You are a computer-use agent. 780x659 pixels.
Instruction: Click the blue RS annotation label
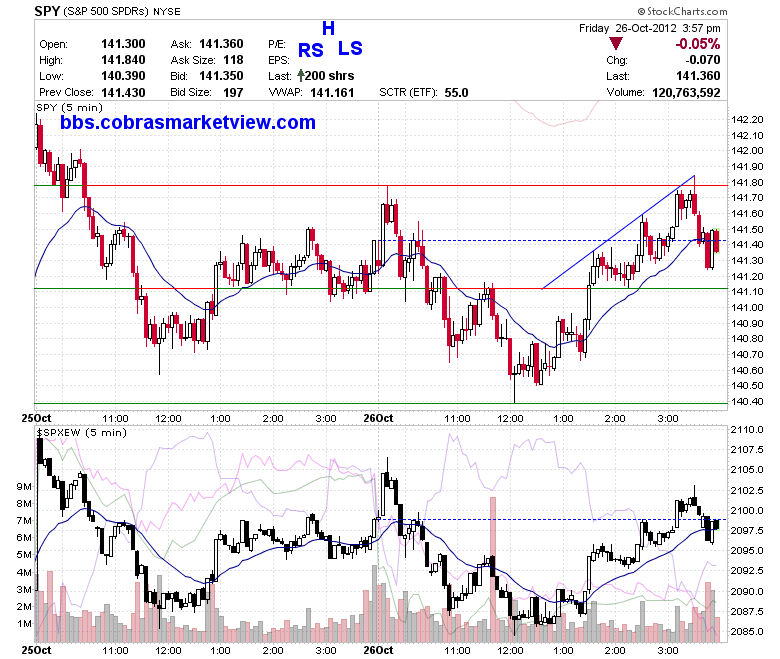tap(310, 50)
